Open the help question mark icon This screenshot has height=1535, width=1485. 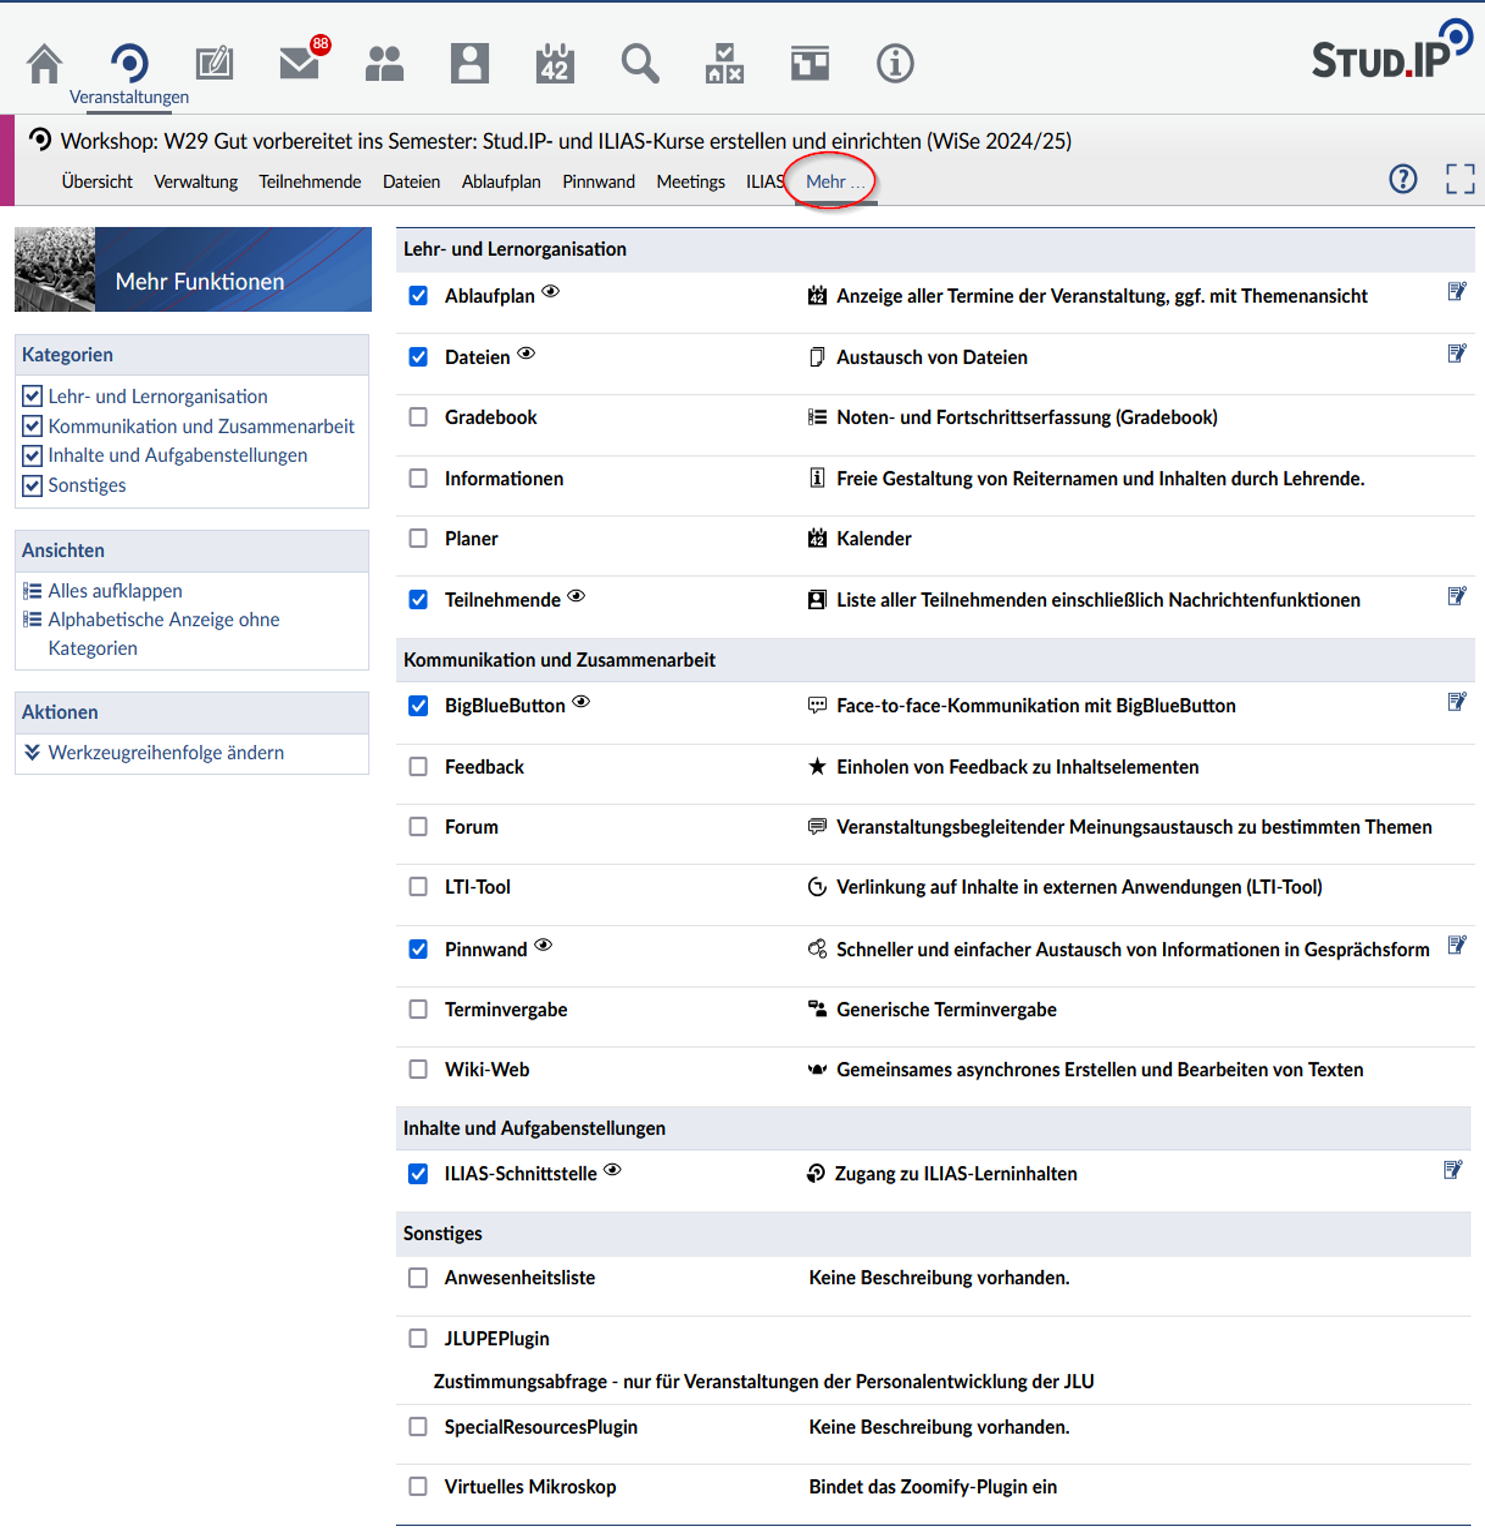tap(1402, 179)
